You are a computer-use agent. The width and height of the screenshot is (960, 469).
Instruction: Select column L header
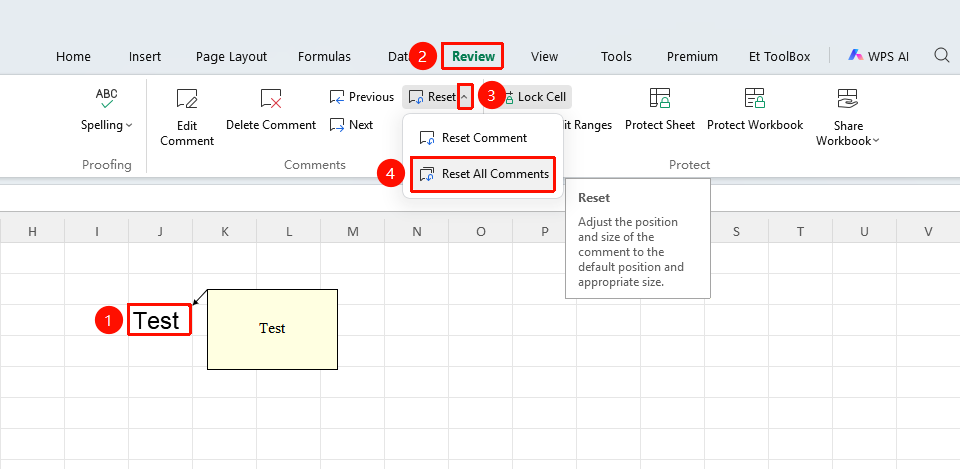click(288, 231)
